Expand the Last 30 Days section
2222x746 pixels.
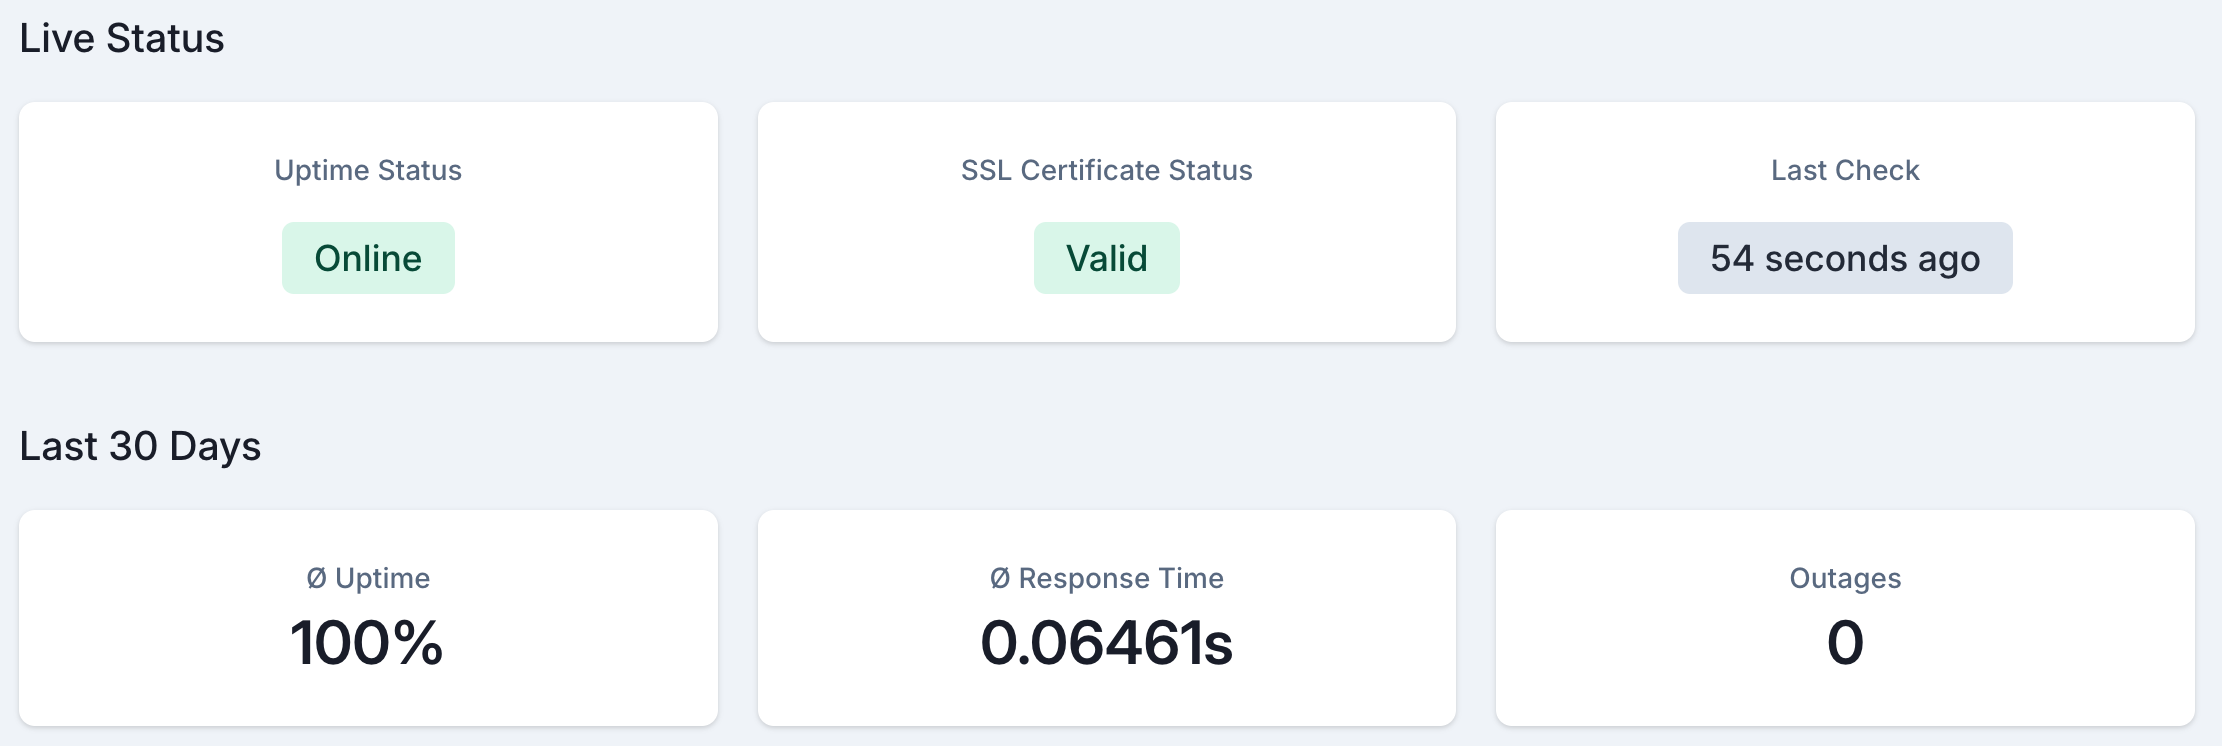[140, 446]
